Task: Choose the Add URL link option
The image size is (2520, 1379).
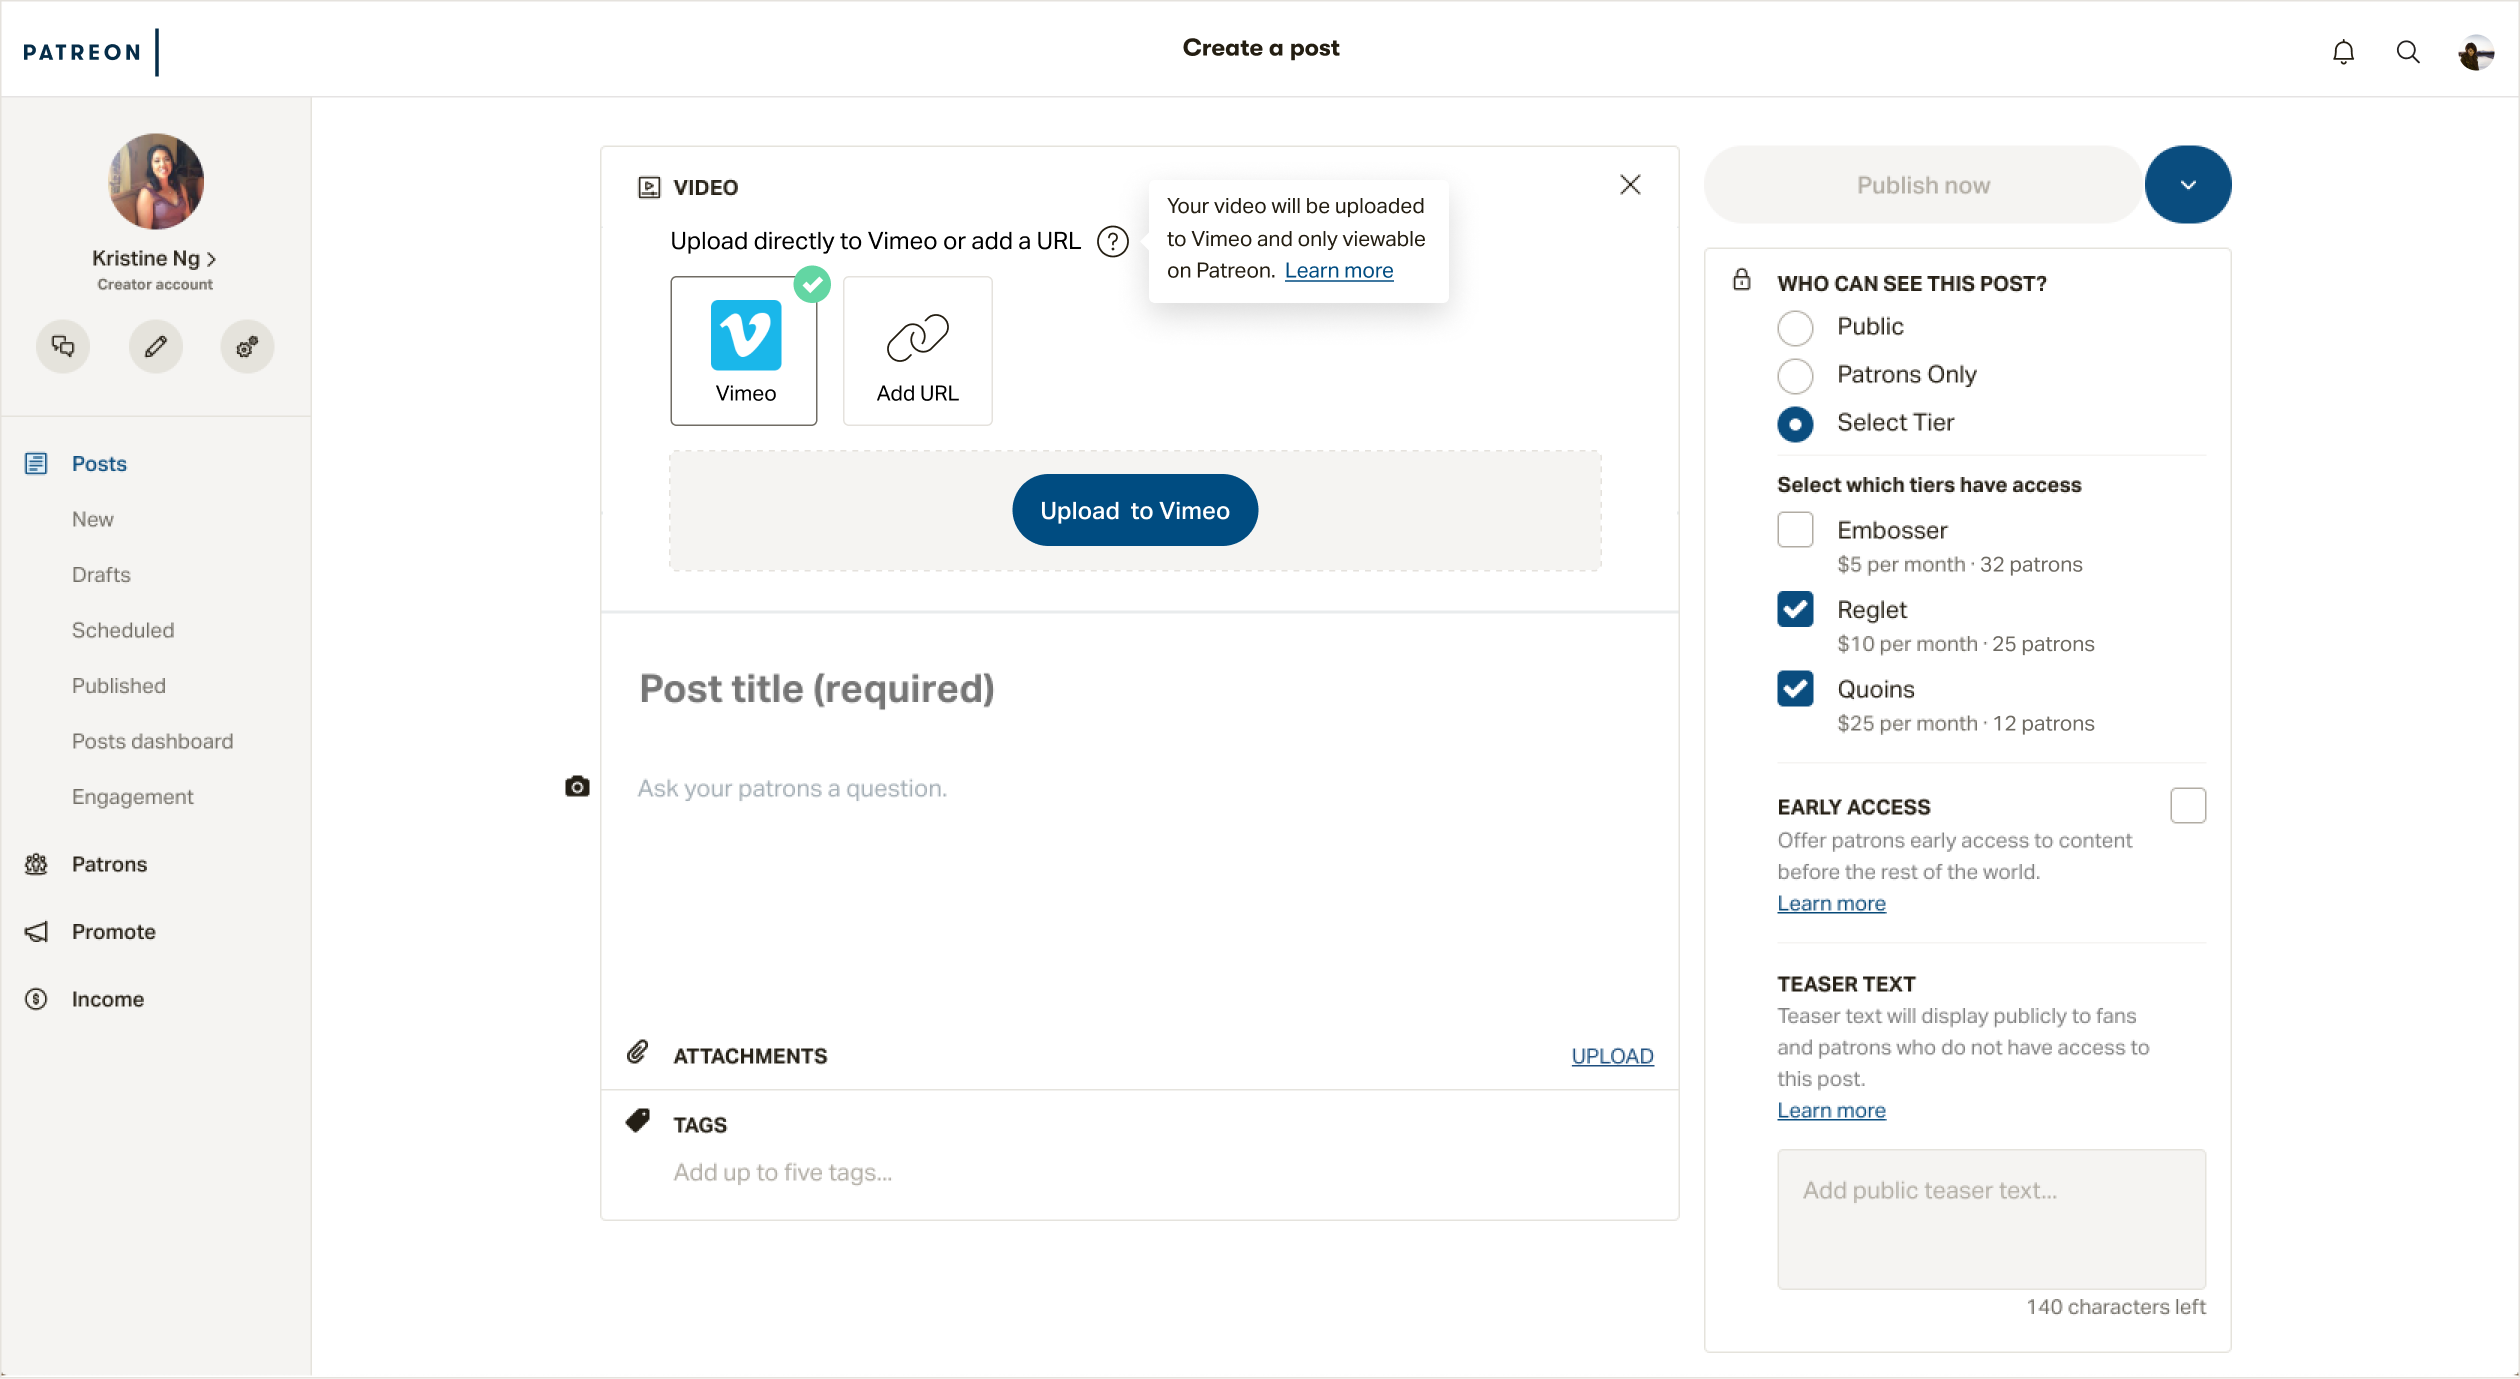Action: tap(917, 351)
